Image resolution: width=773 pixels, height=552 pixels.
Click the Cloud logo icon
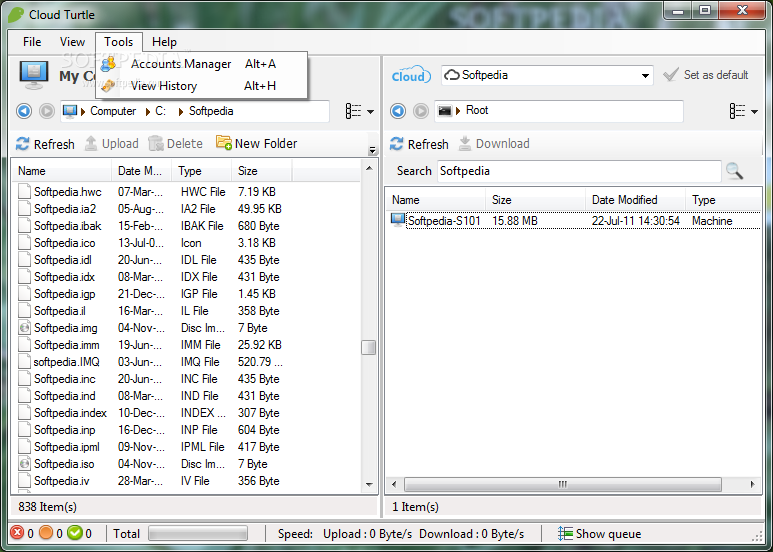click(x=411, y=75)
